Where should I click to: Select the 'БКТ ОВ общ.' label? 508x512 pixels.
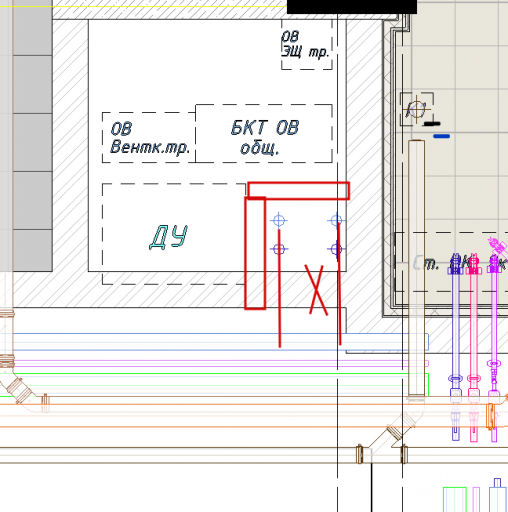265,137
